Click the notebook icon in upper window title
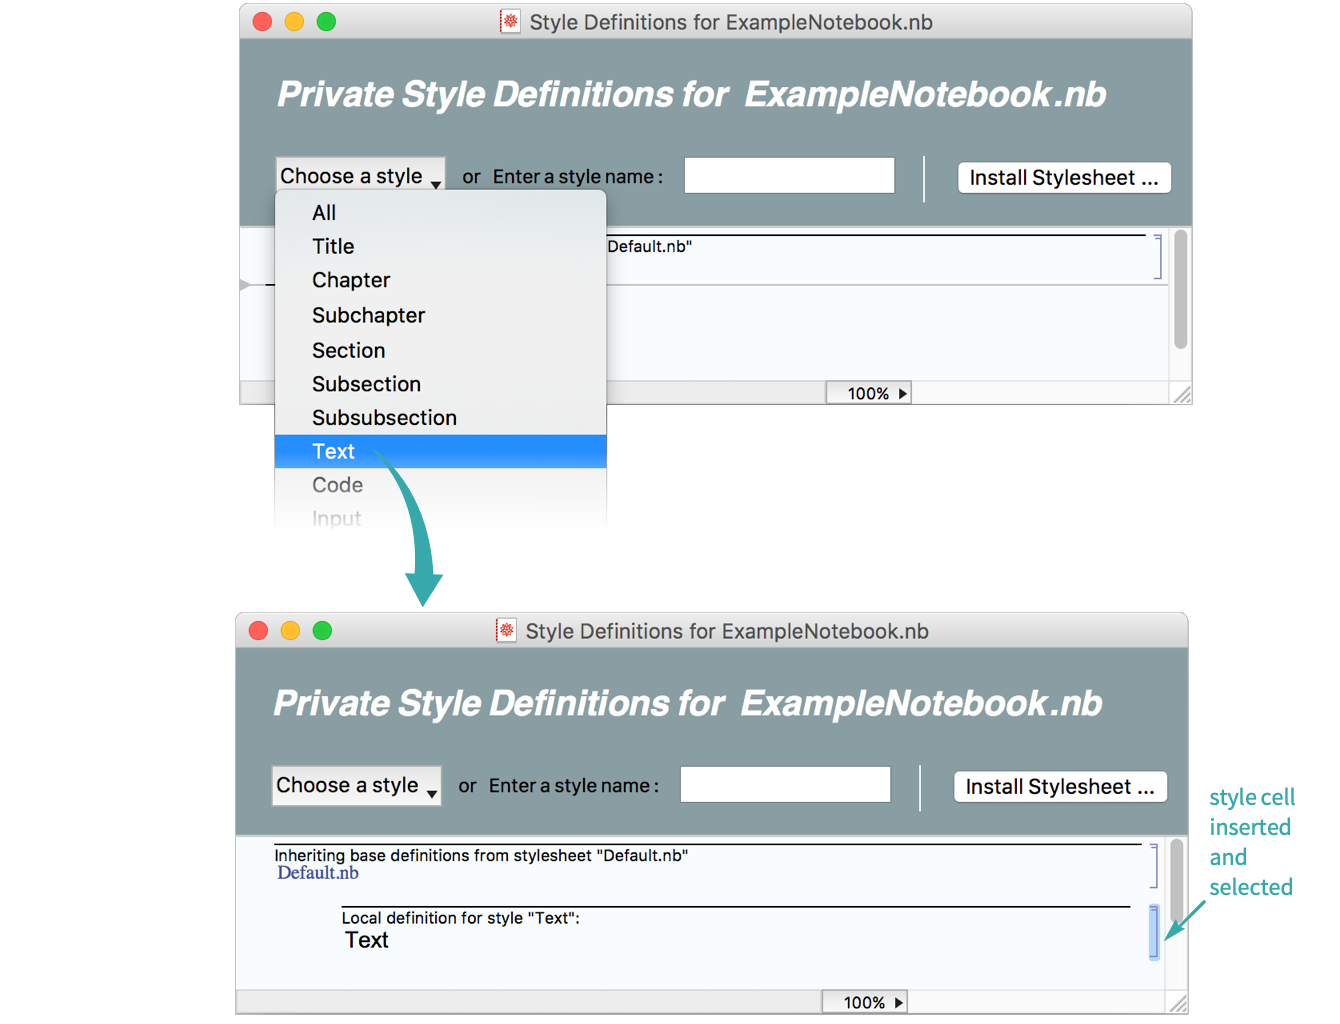 510,22
